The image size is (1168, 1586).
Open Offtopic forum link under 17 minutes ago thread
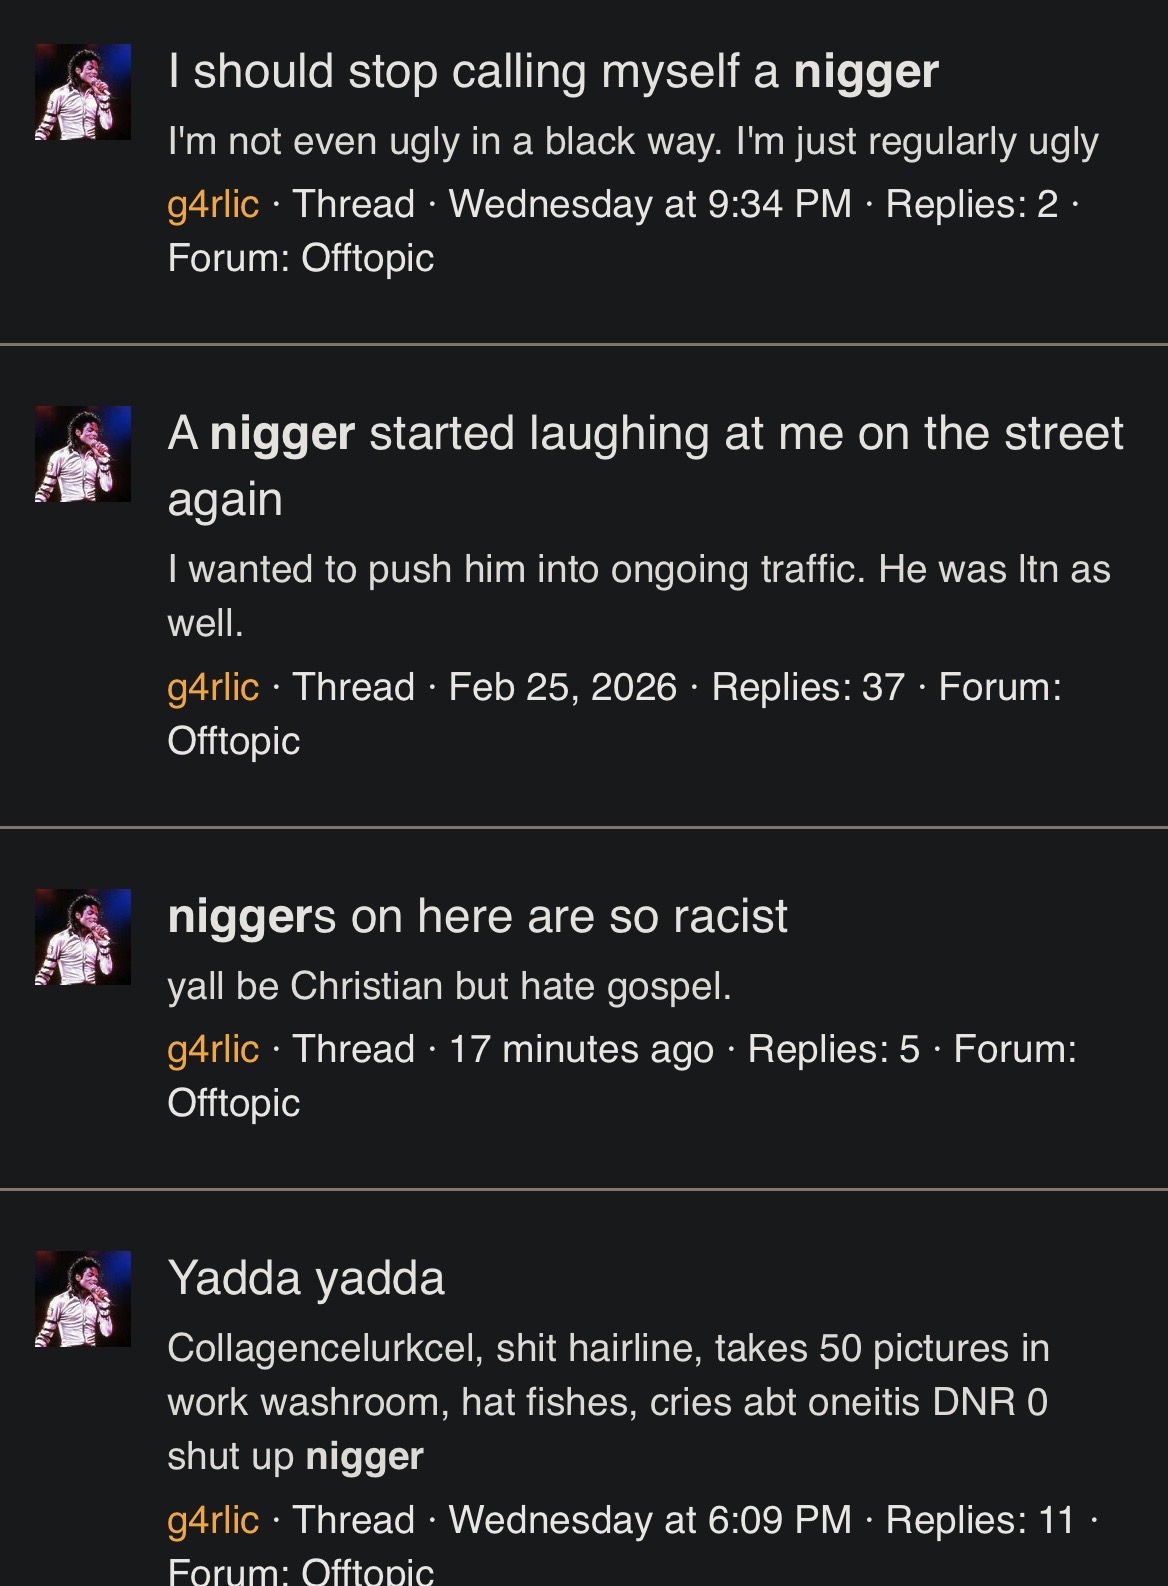pyautogui.click(x=234, y=1103)
